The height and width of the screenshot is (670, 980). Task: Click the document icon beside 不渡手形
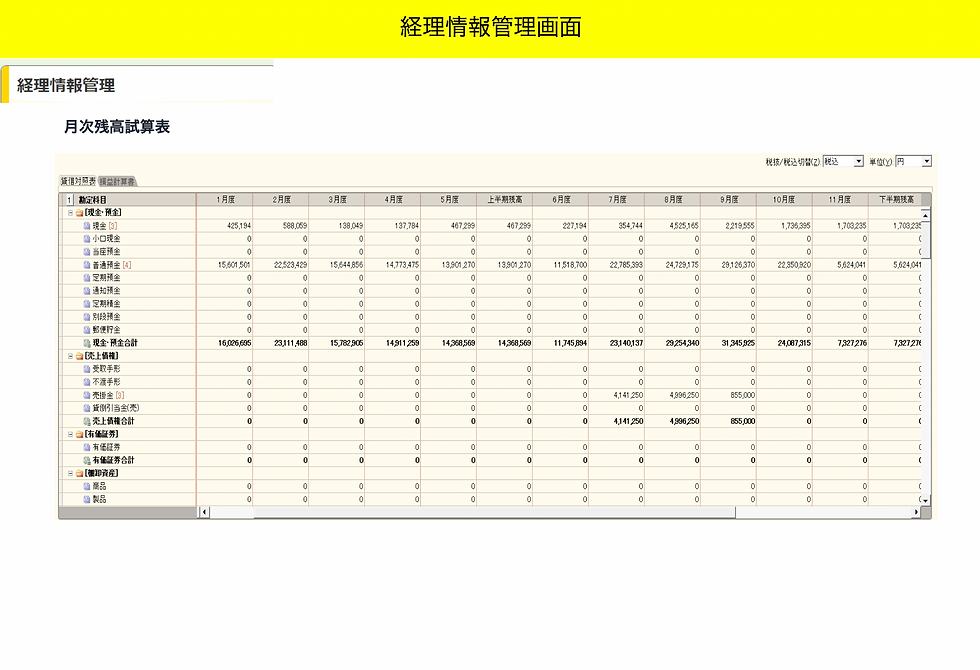[87, 382]
